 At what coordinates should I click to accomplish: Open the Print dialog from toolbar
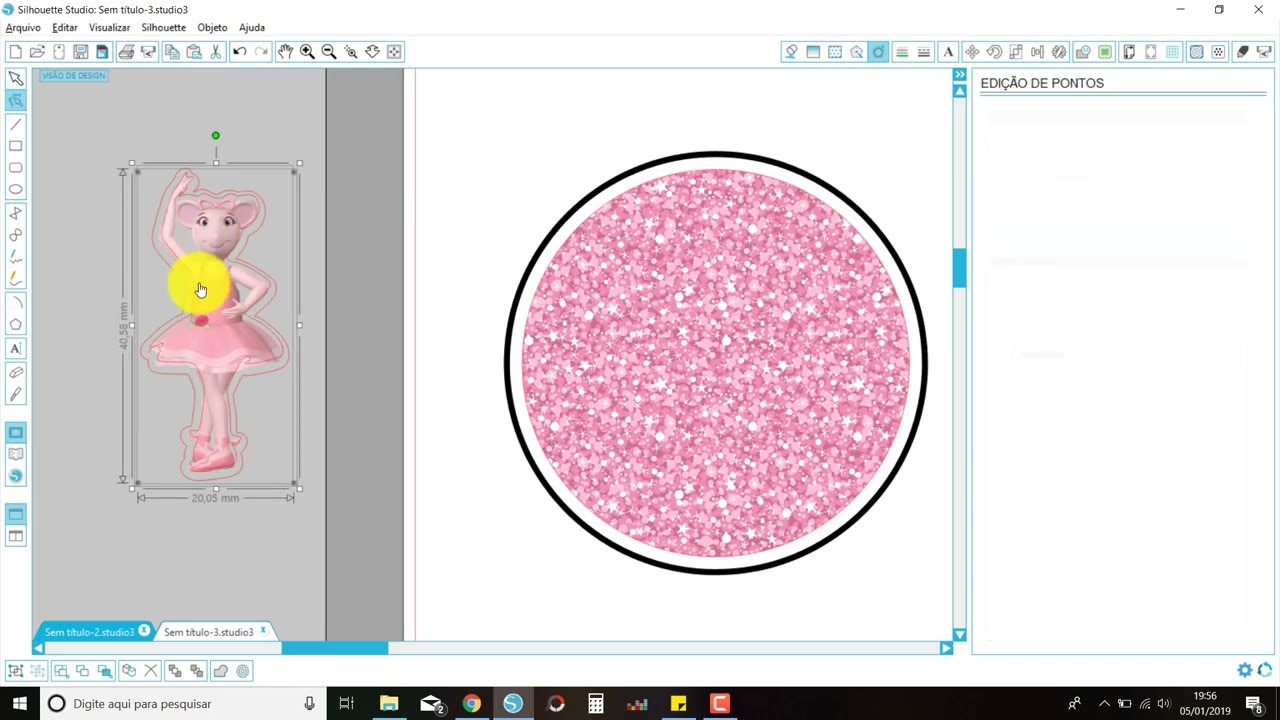point(126,52)
